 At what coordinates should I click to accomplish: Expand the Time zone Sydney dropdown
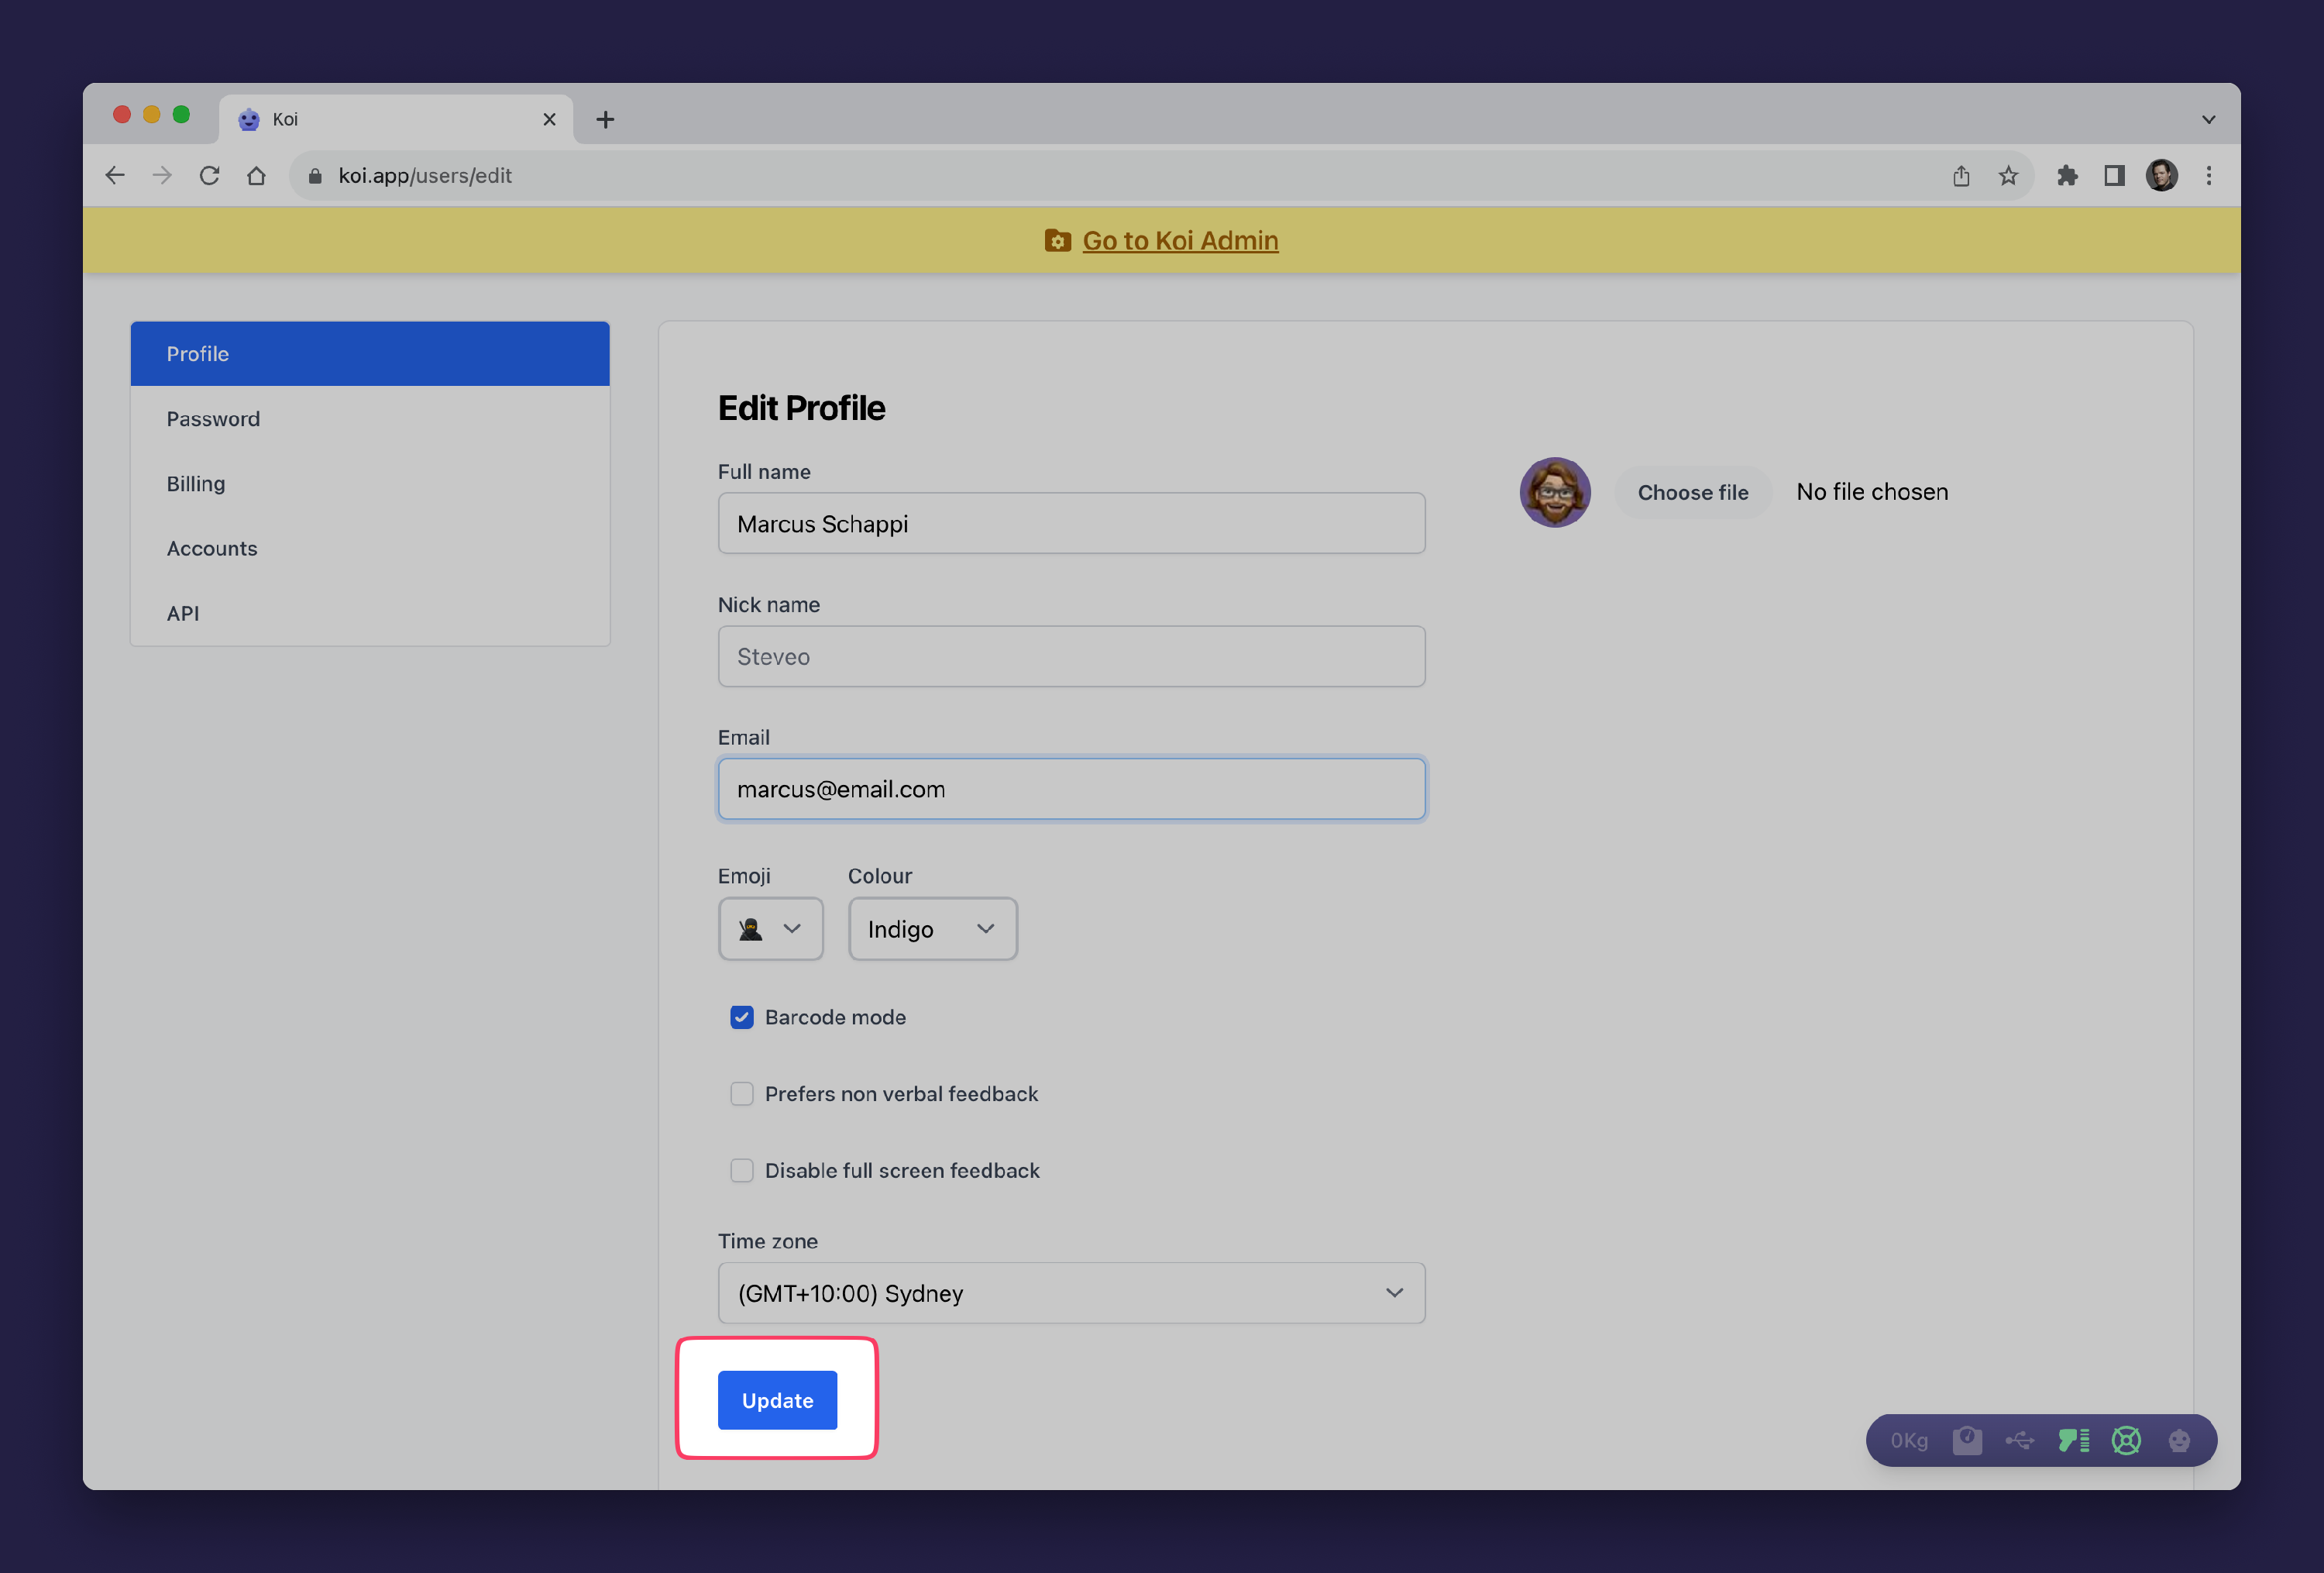pos(1071,1293)
